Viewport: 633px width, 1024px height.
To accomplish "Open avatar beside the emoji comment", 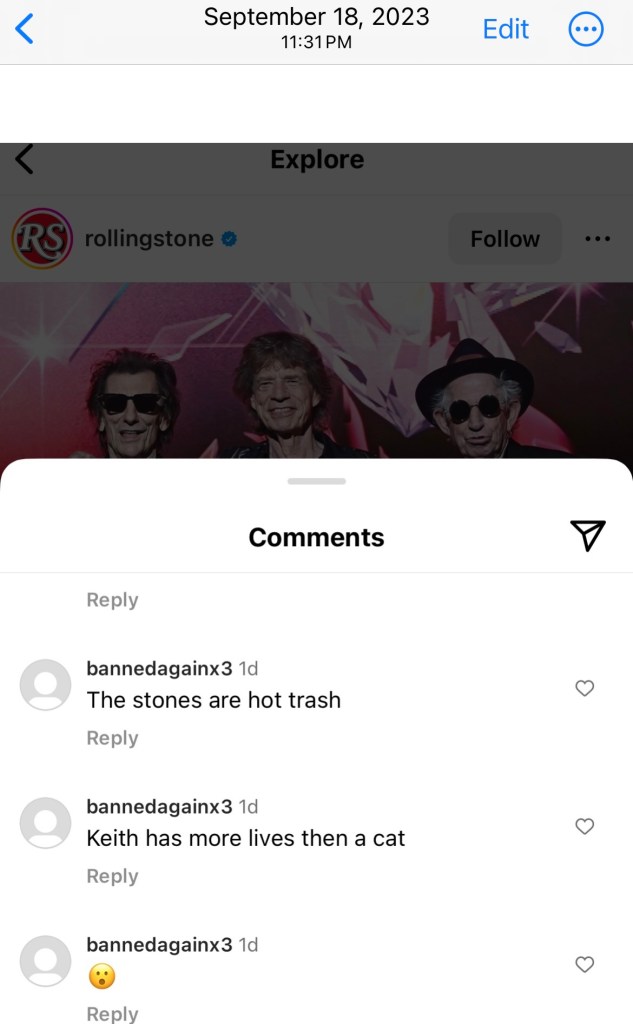I will click(x=46, y=962).
